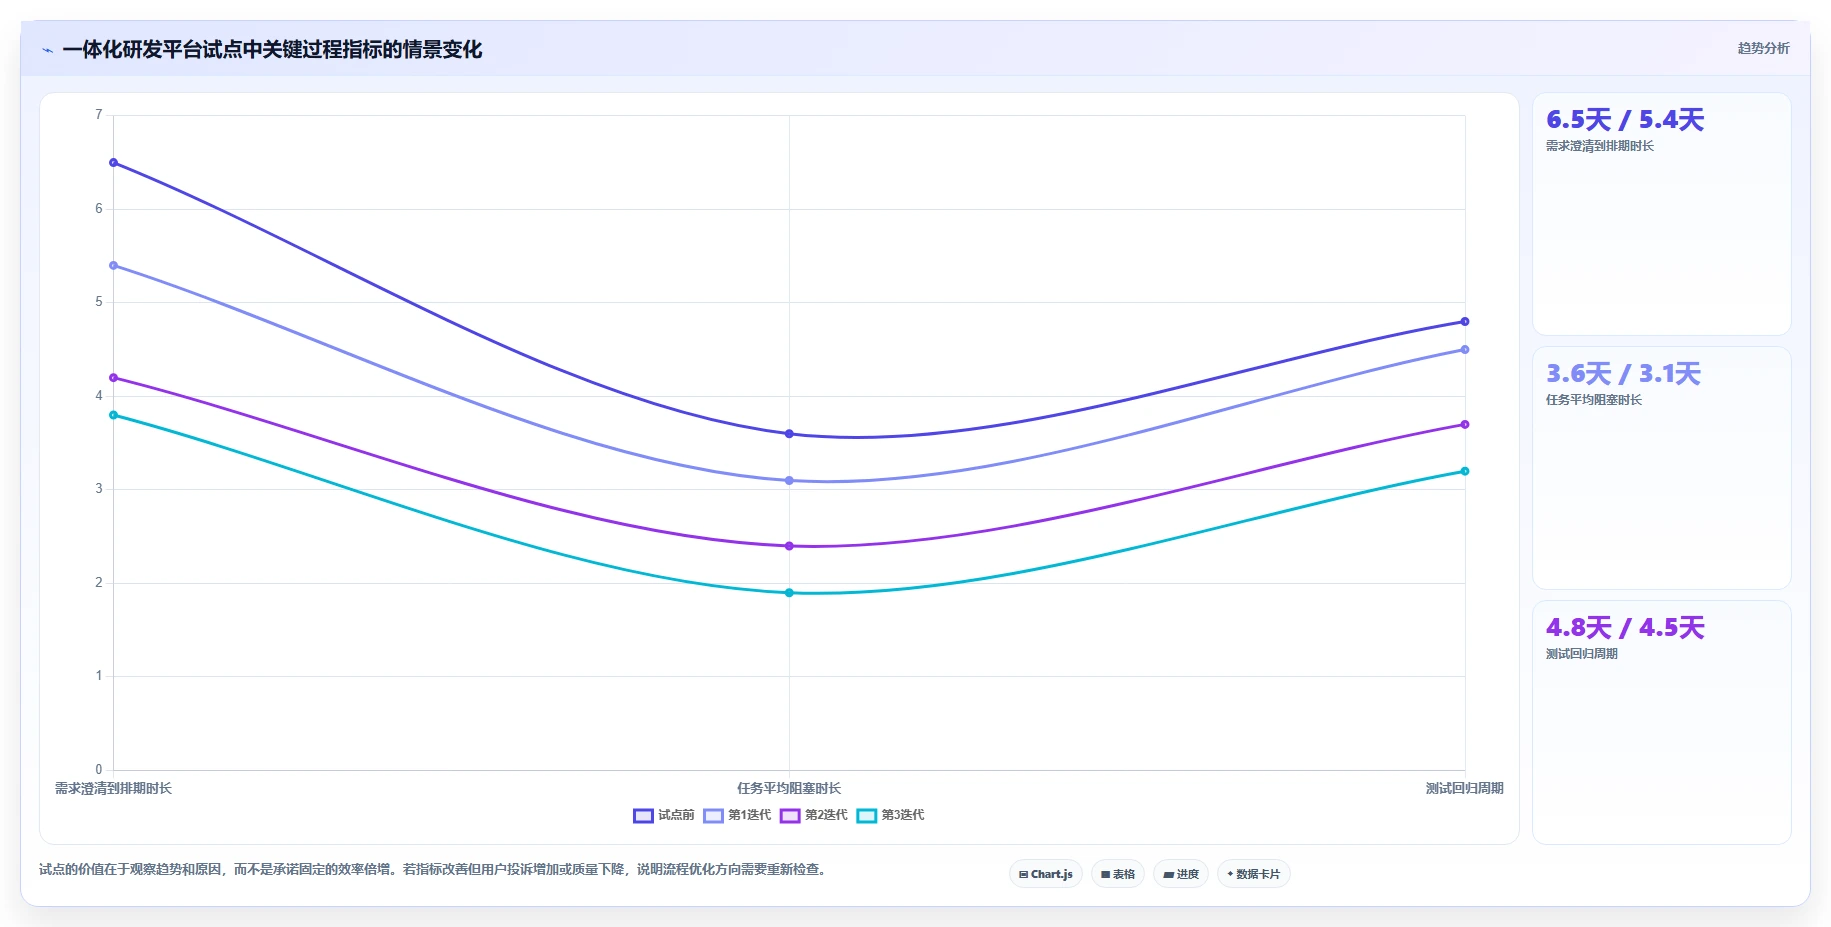Click the y-axis tick label 7

[x=99, y=115]
